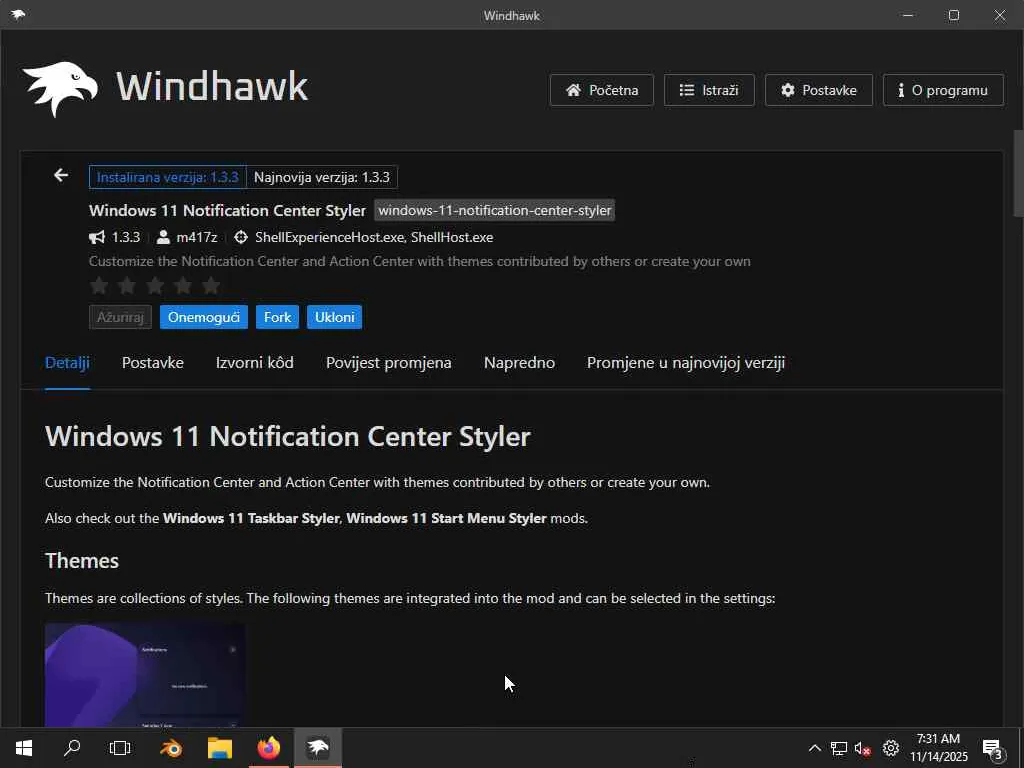This screenshot has width=1024, height=768.
Task: Open the Napredno tab
Action: 519,362
